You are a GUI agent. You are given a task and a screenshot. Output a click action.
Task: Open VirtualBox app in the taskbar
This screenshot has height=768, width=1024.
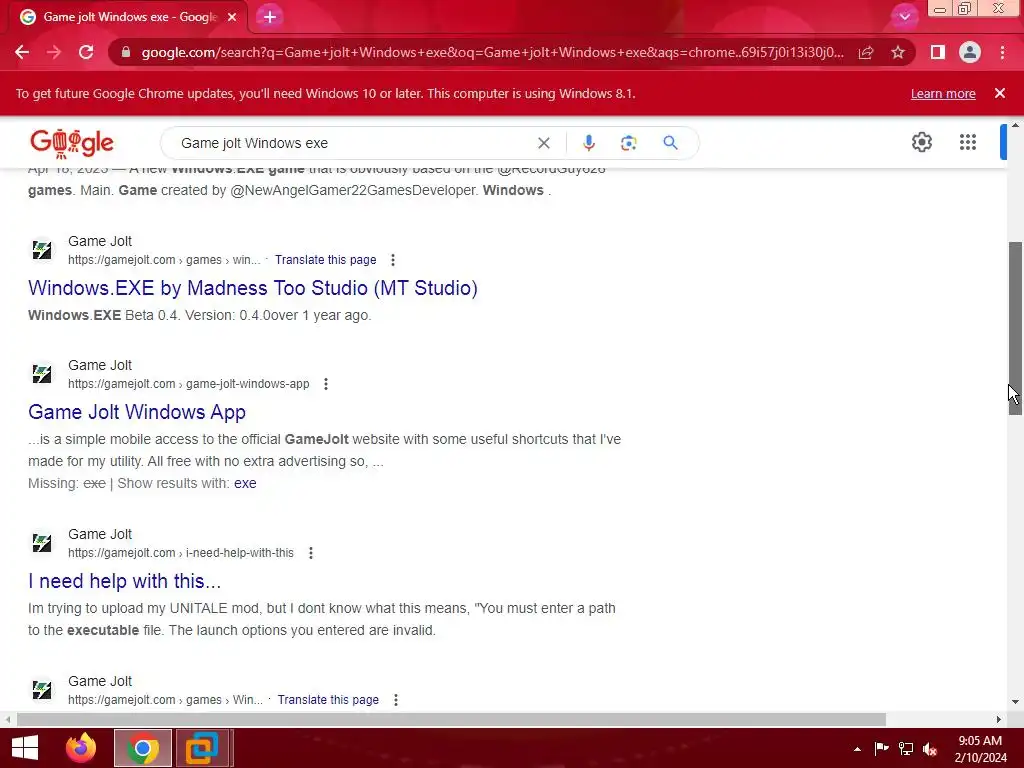click(x=202, y=748)
